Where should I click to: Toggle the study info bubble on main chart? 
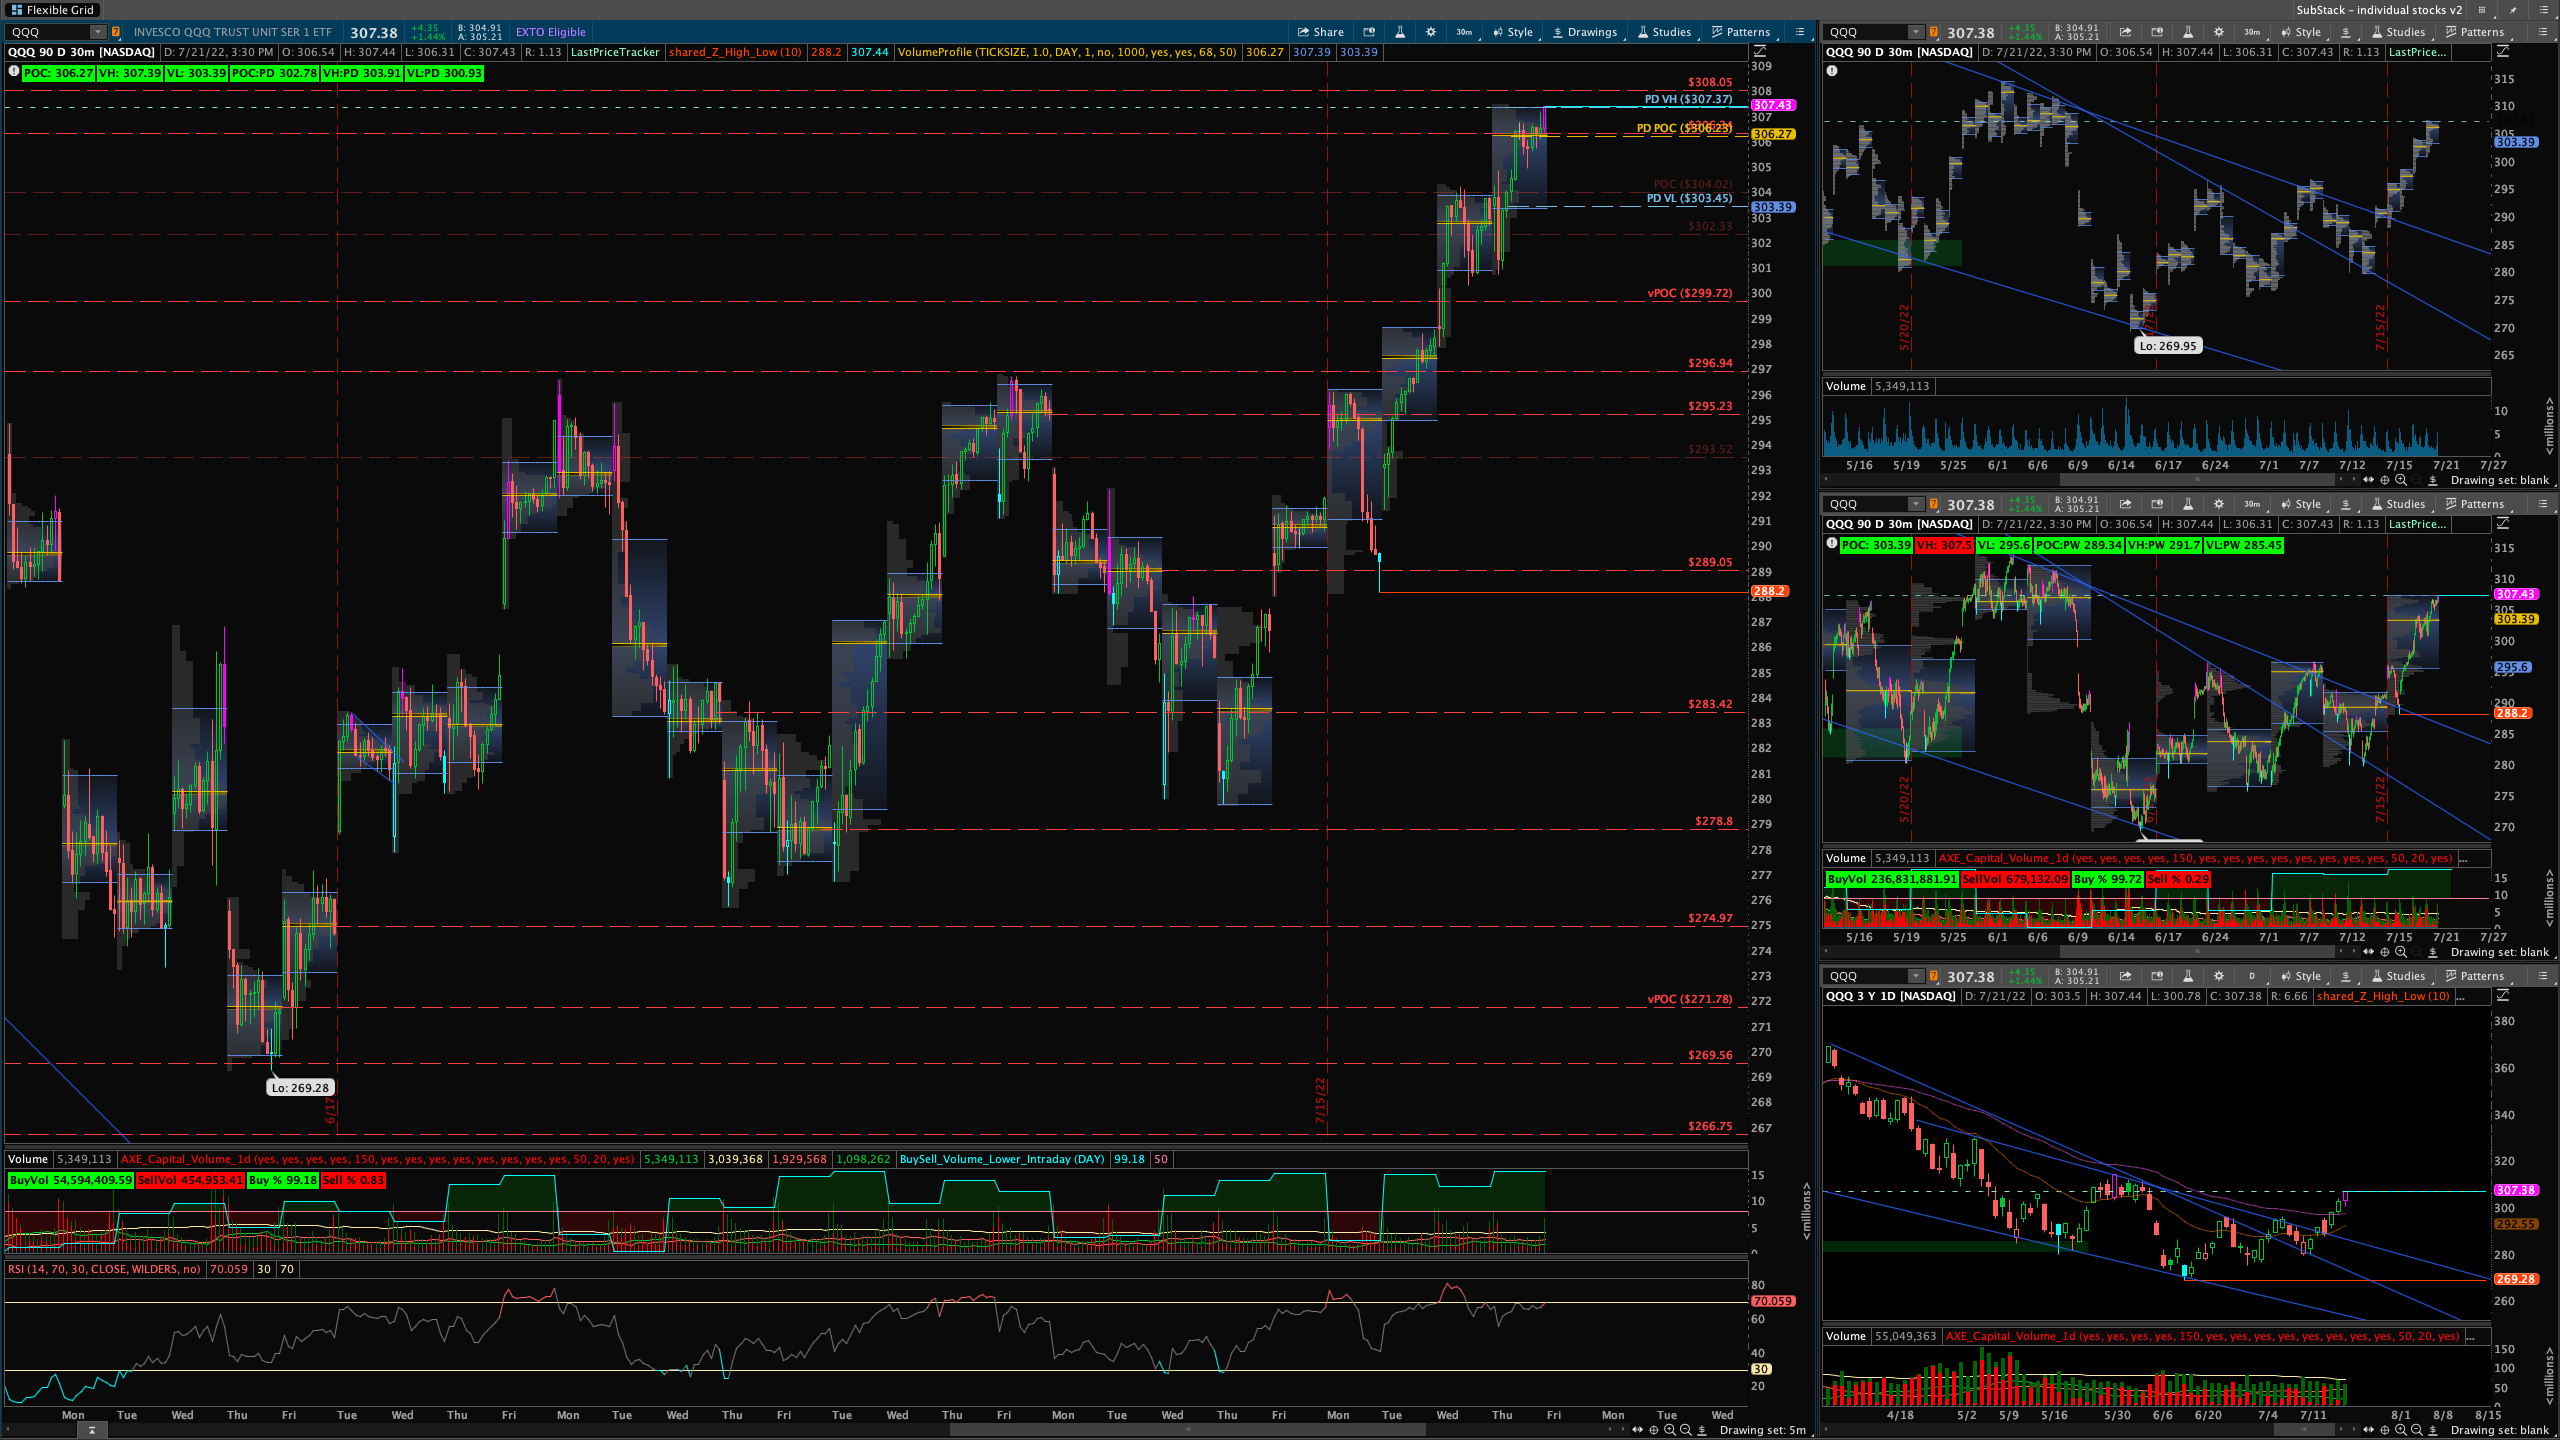[14, 72]
